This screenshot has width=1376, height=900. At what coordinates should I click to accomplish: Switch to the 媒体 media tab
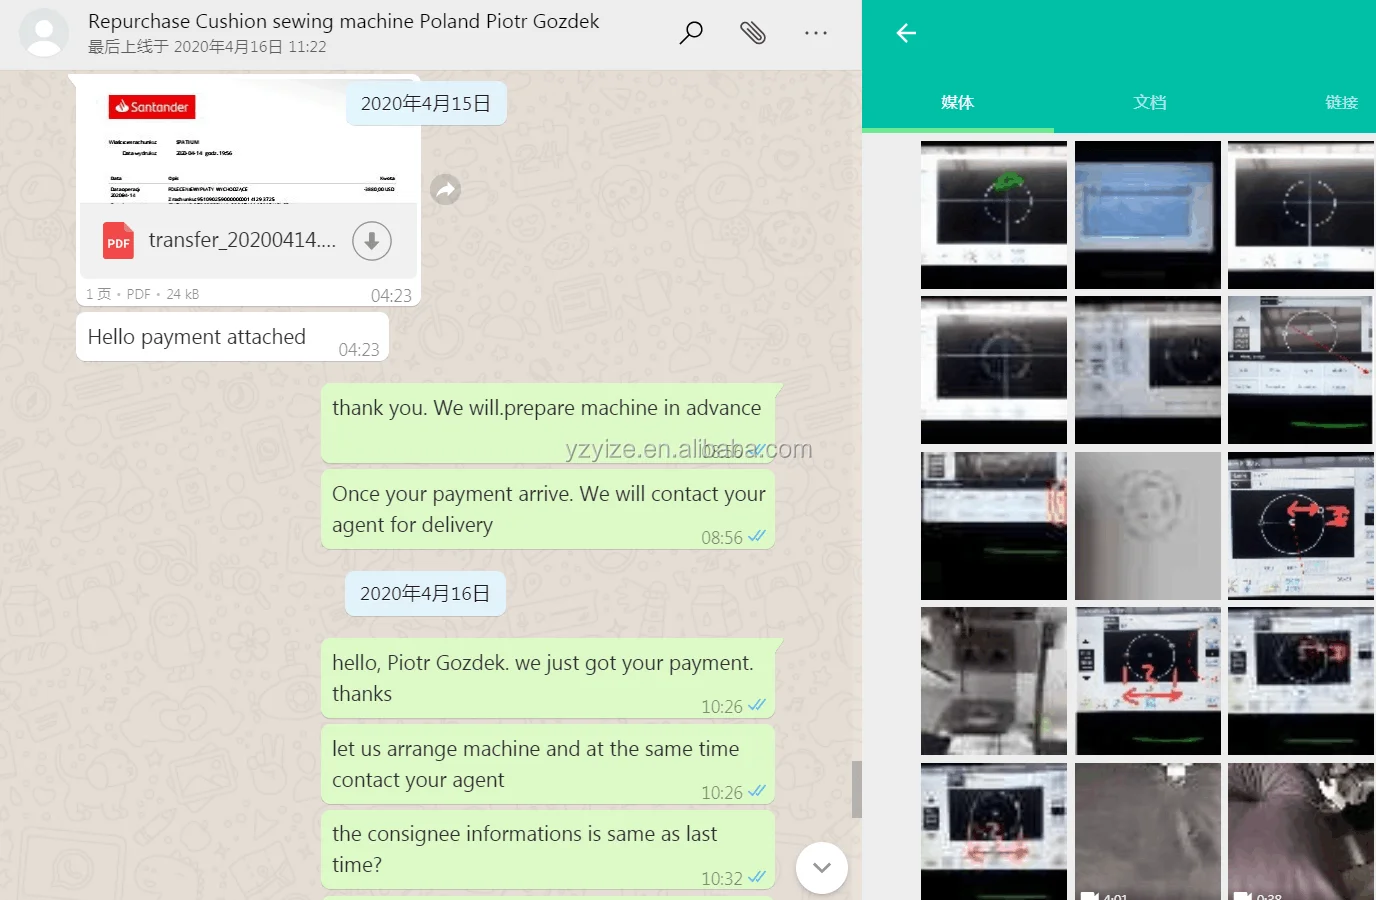tap(957, 102)
